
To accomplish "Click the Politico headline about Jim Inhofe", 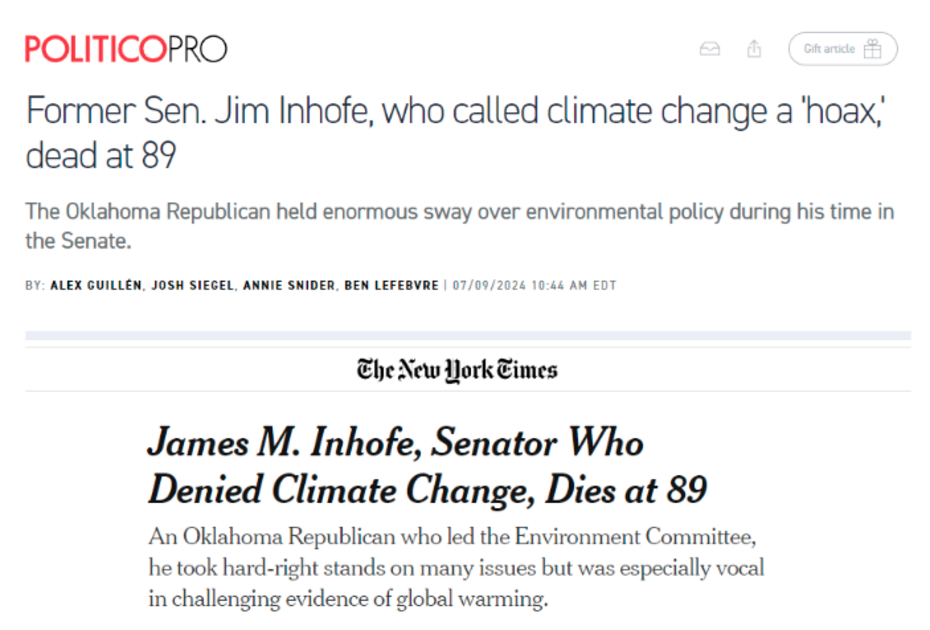I will (456, 133).
